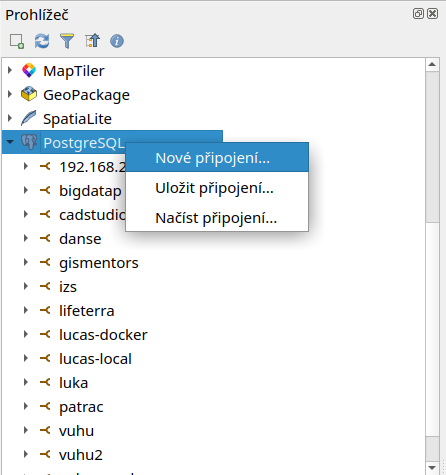
Task: Click the connection icon beside vuhu2
Action: click(x=45, y=454)
